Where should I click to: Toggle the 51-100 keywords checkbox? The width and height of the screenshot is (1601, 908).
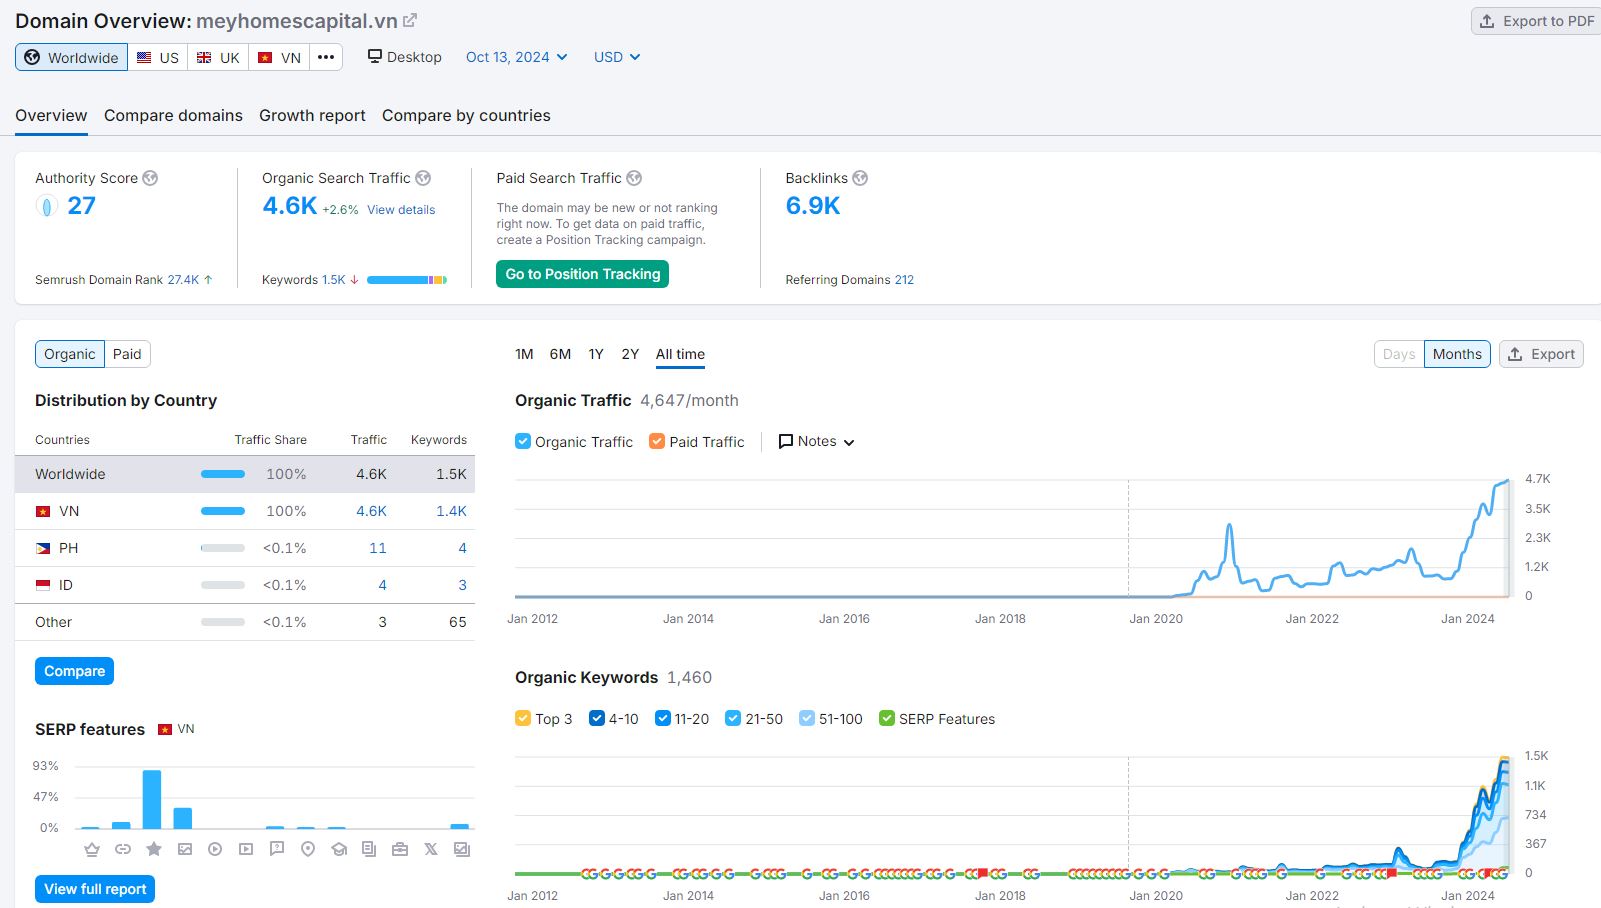tap(807, 718)
